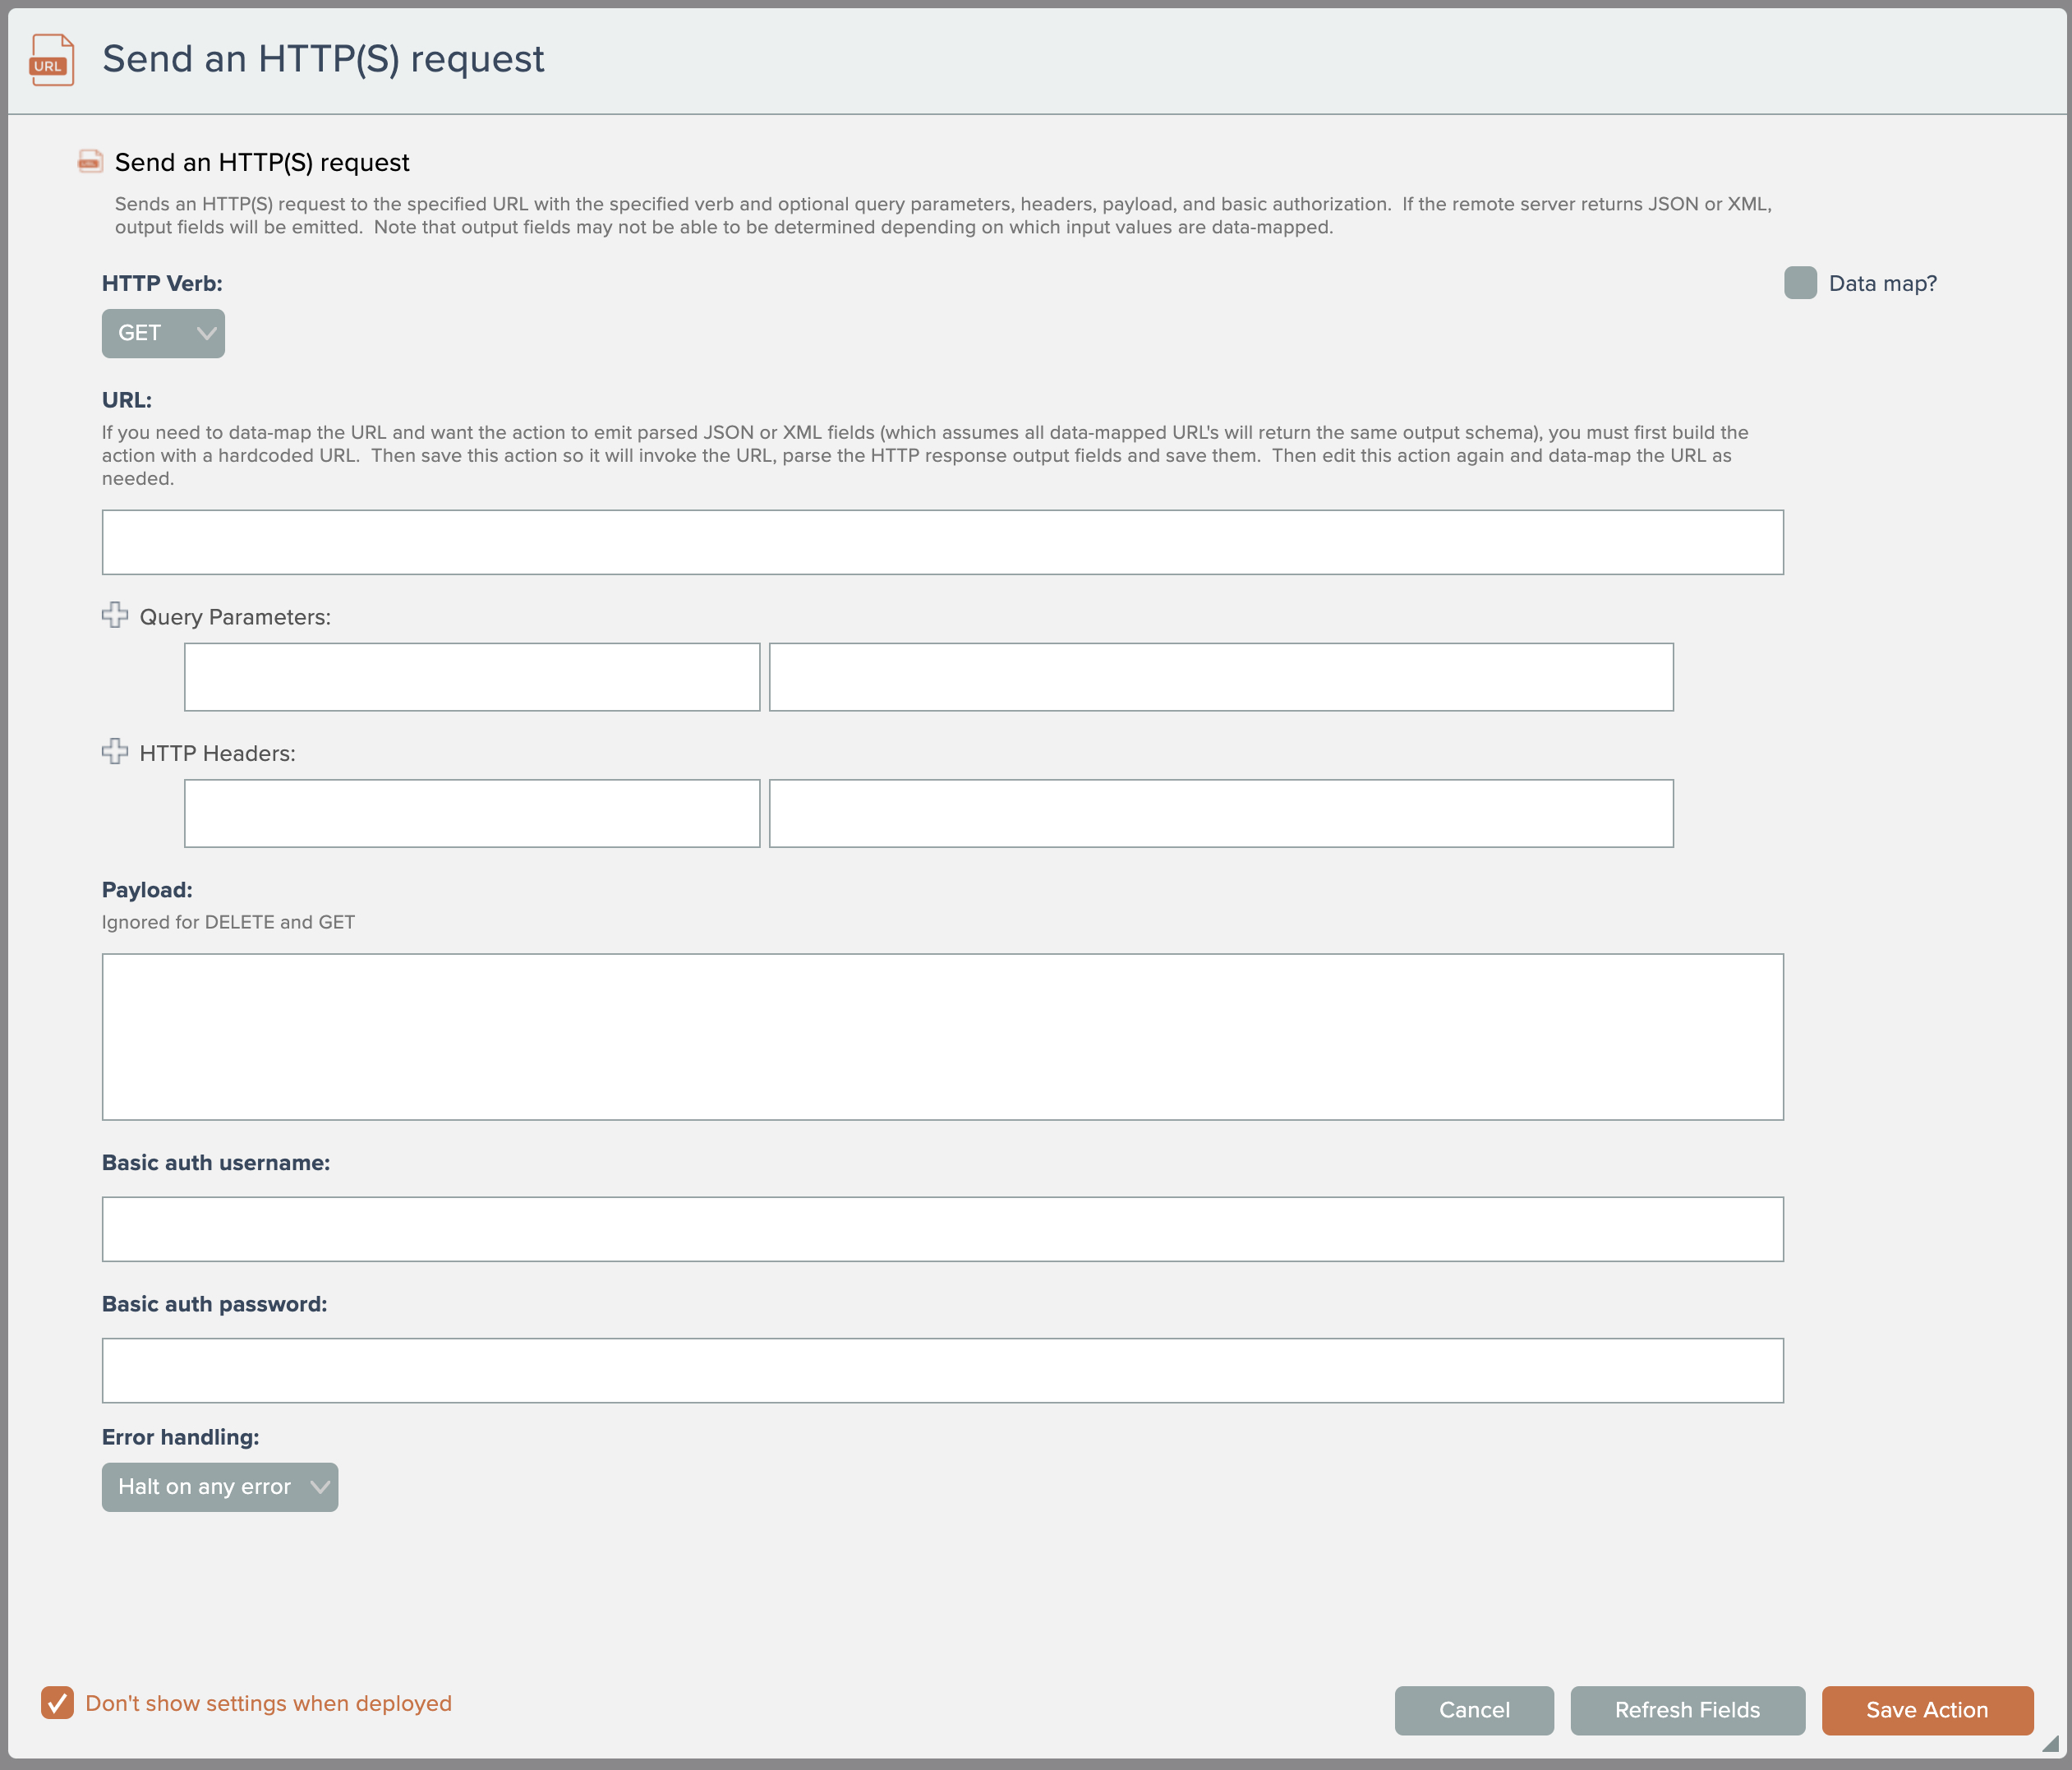
Task: Open Halt on any error dropdown
Action: coord(220,1487)
